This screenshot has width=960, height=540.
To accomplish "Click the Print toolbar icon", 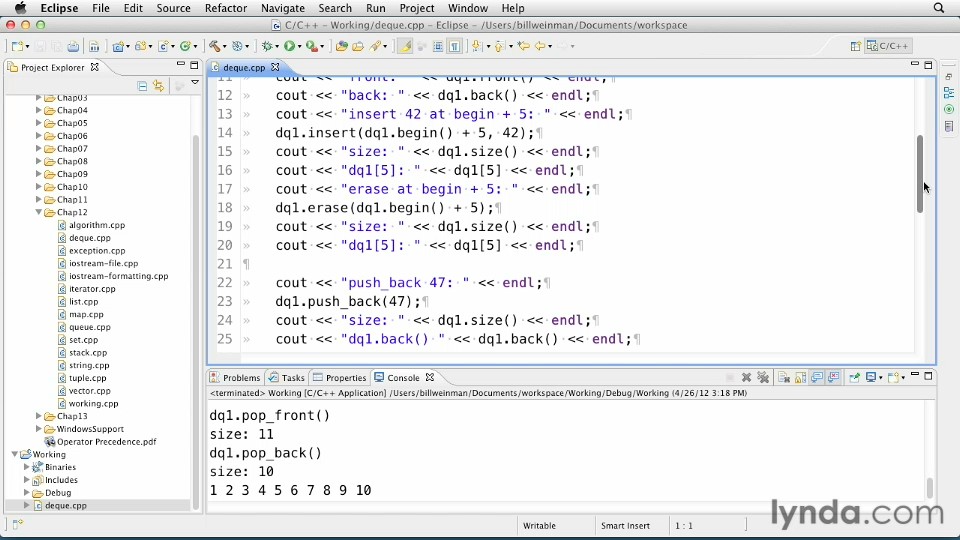I will [x=73, y=46].
